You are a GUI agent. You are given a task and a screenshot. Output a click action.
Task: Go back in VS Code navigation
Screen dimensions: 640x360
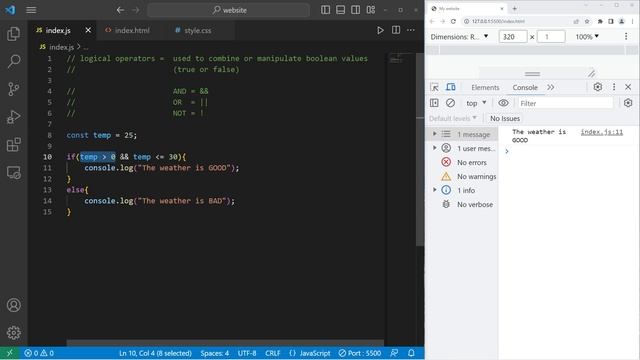click(120, 10)
